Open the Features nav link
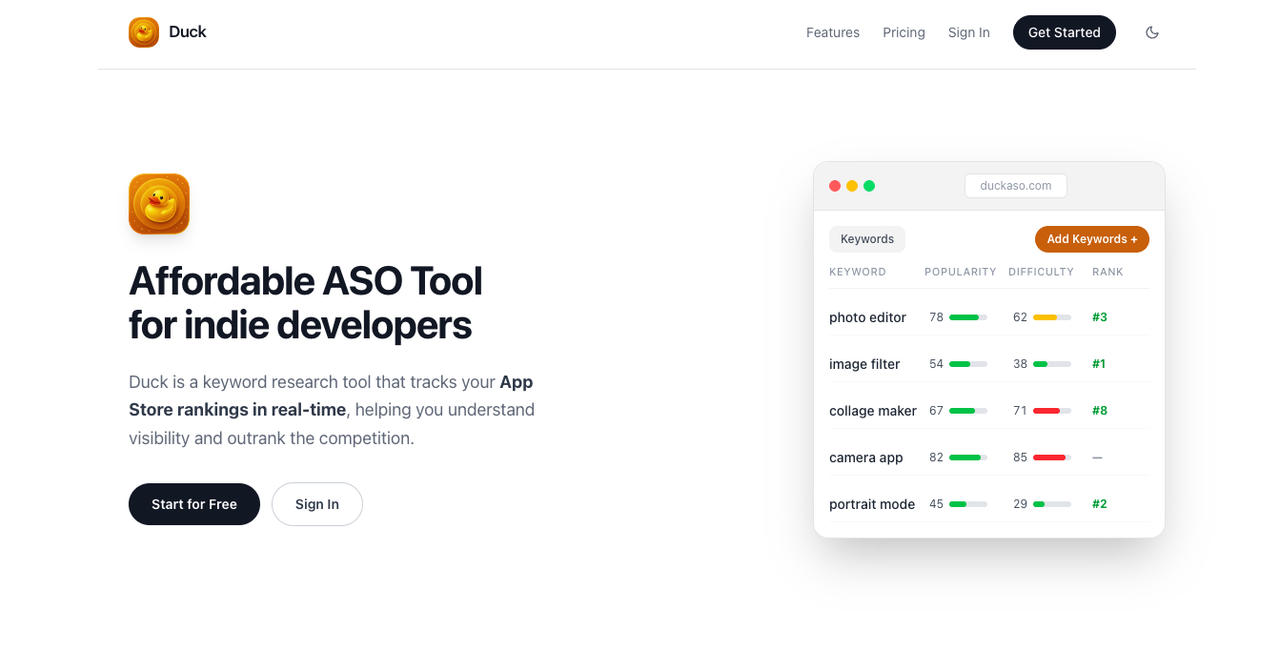The height and width of the screenshot is (651, 1279). pyautogui.click(x=833, y=32)
